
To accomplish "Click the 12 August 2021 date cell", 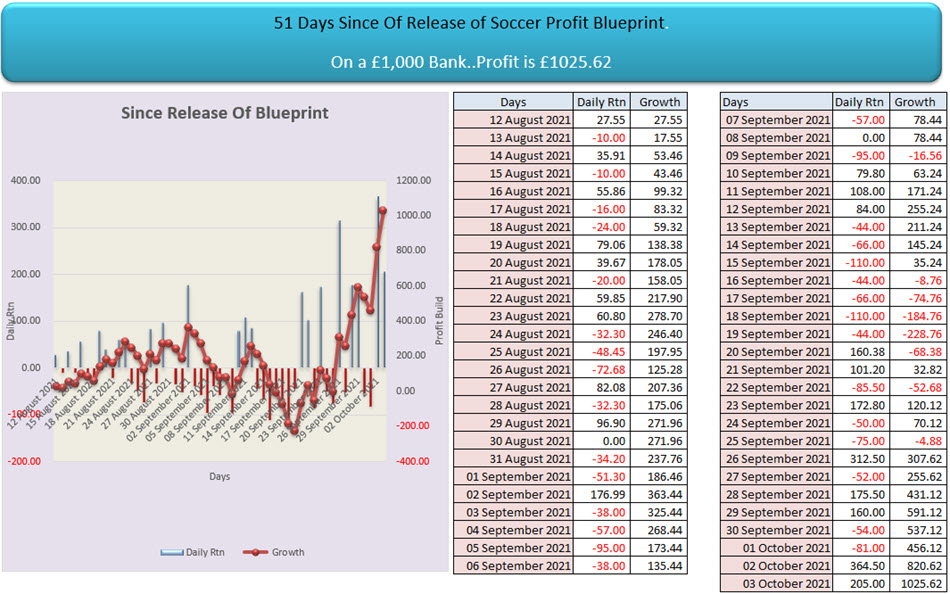I will (x=512, y=119).
